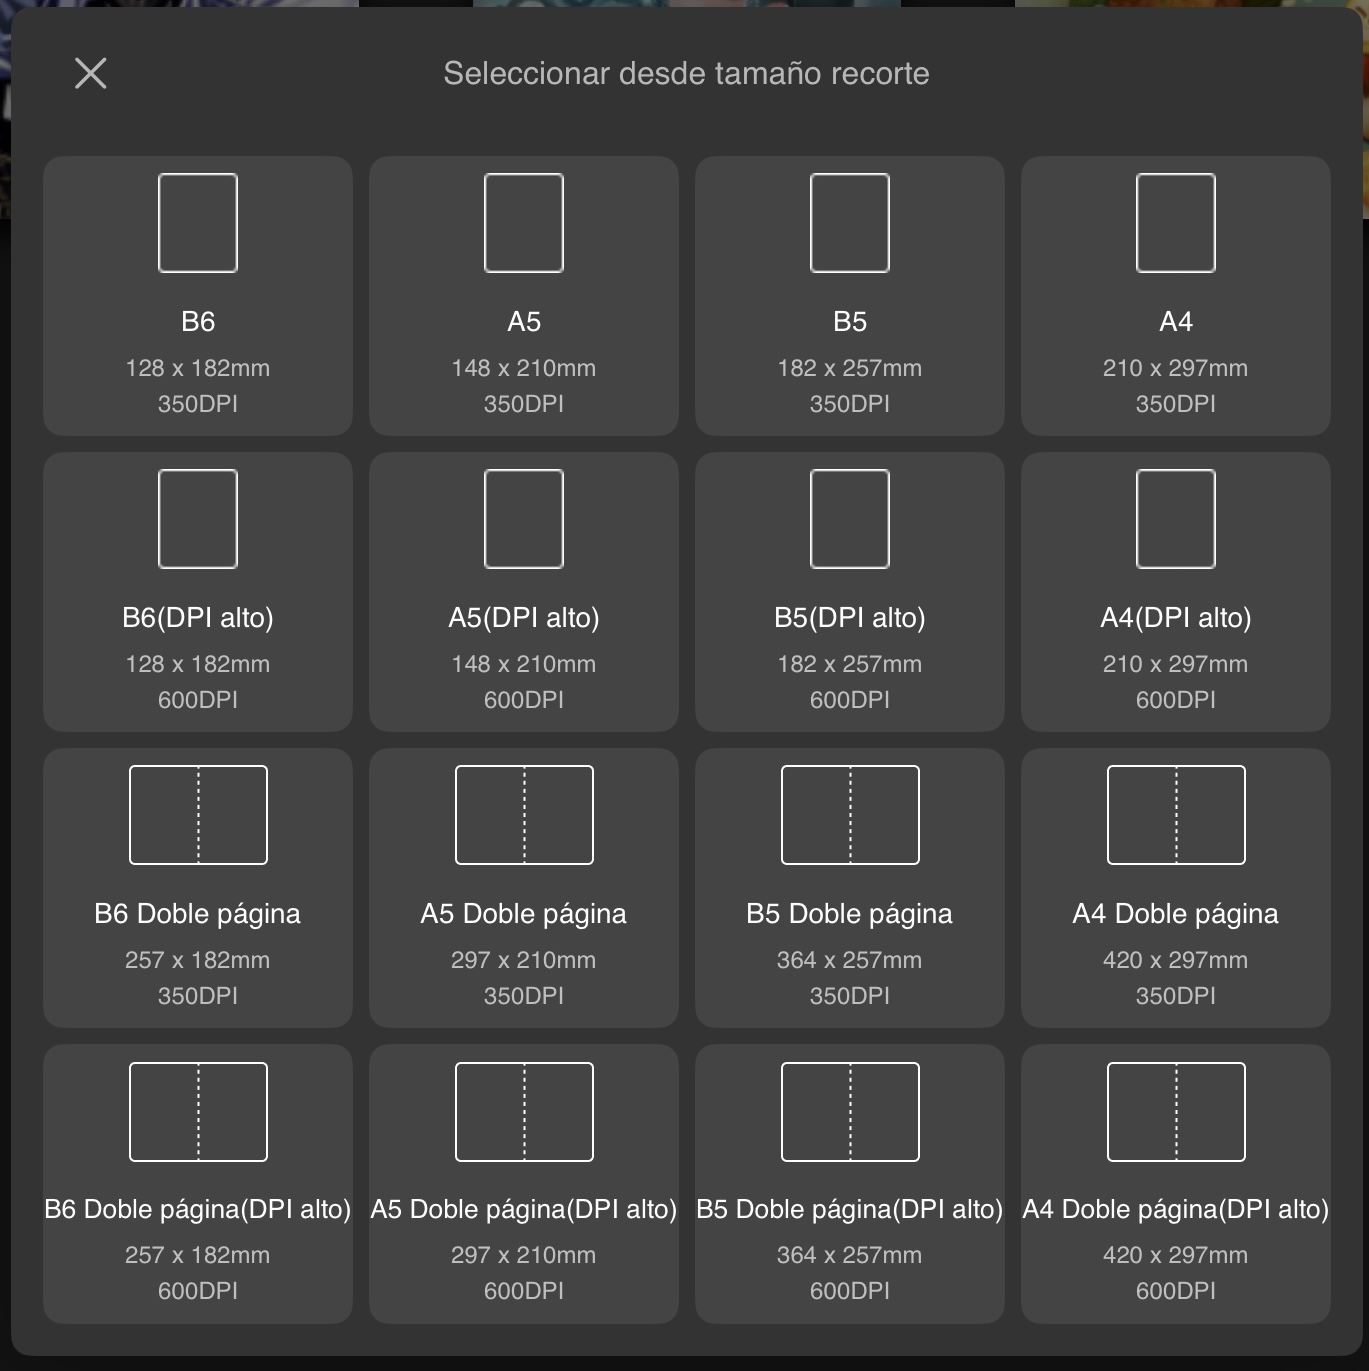The image size is (1369, 1371).
Task: Pick the B5(DPI alto) page icon
Action: 850,519
